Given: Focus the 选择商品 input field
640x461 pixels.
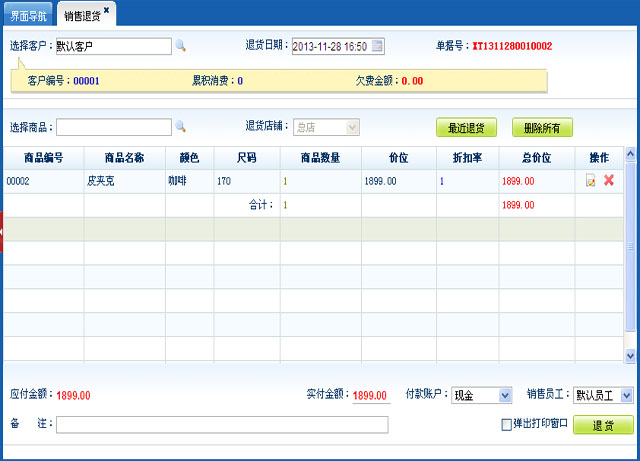Looking at the screenshot, I should (x=114, y=127).
